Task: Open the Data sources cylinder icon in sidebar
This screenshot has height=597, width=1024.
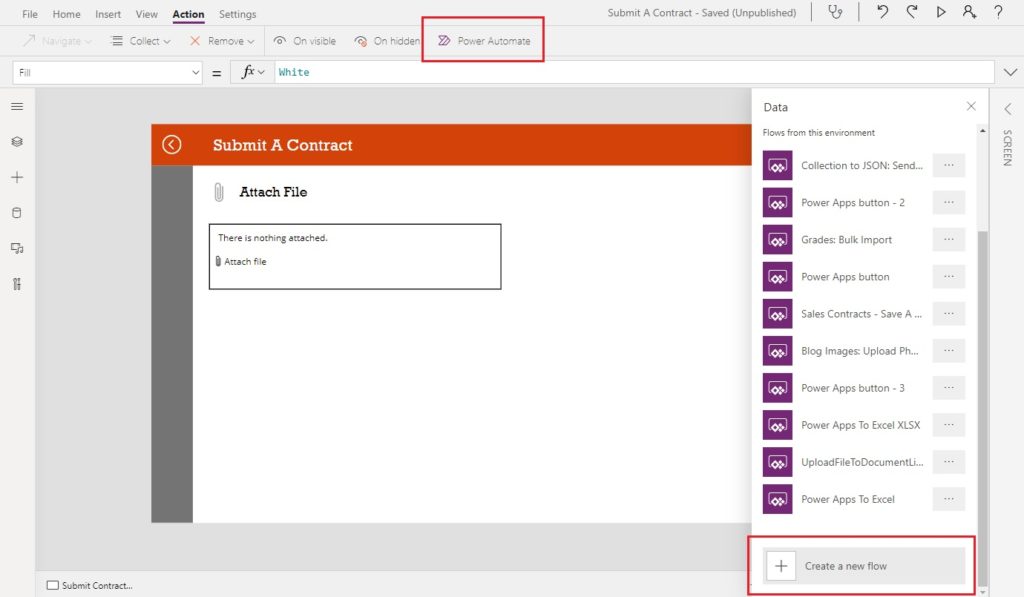Action: click(17, 212)
